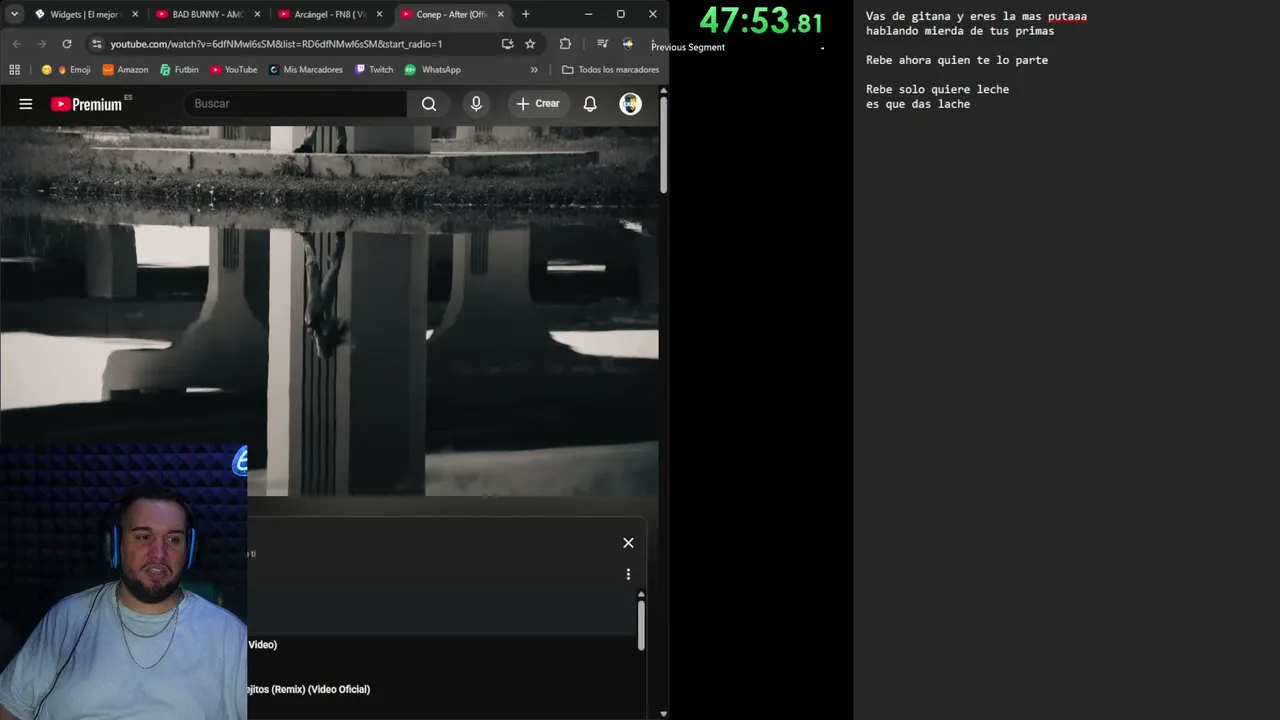
Task: Open the playlist three-dot options menu
Action: point(628,574)
